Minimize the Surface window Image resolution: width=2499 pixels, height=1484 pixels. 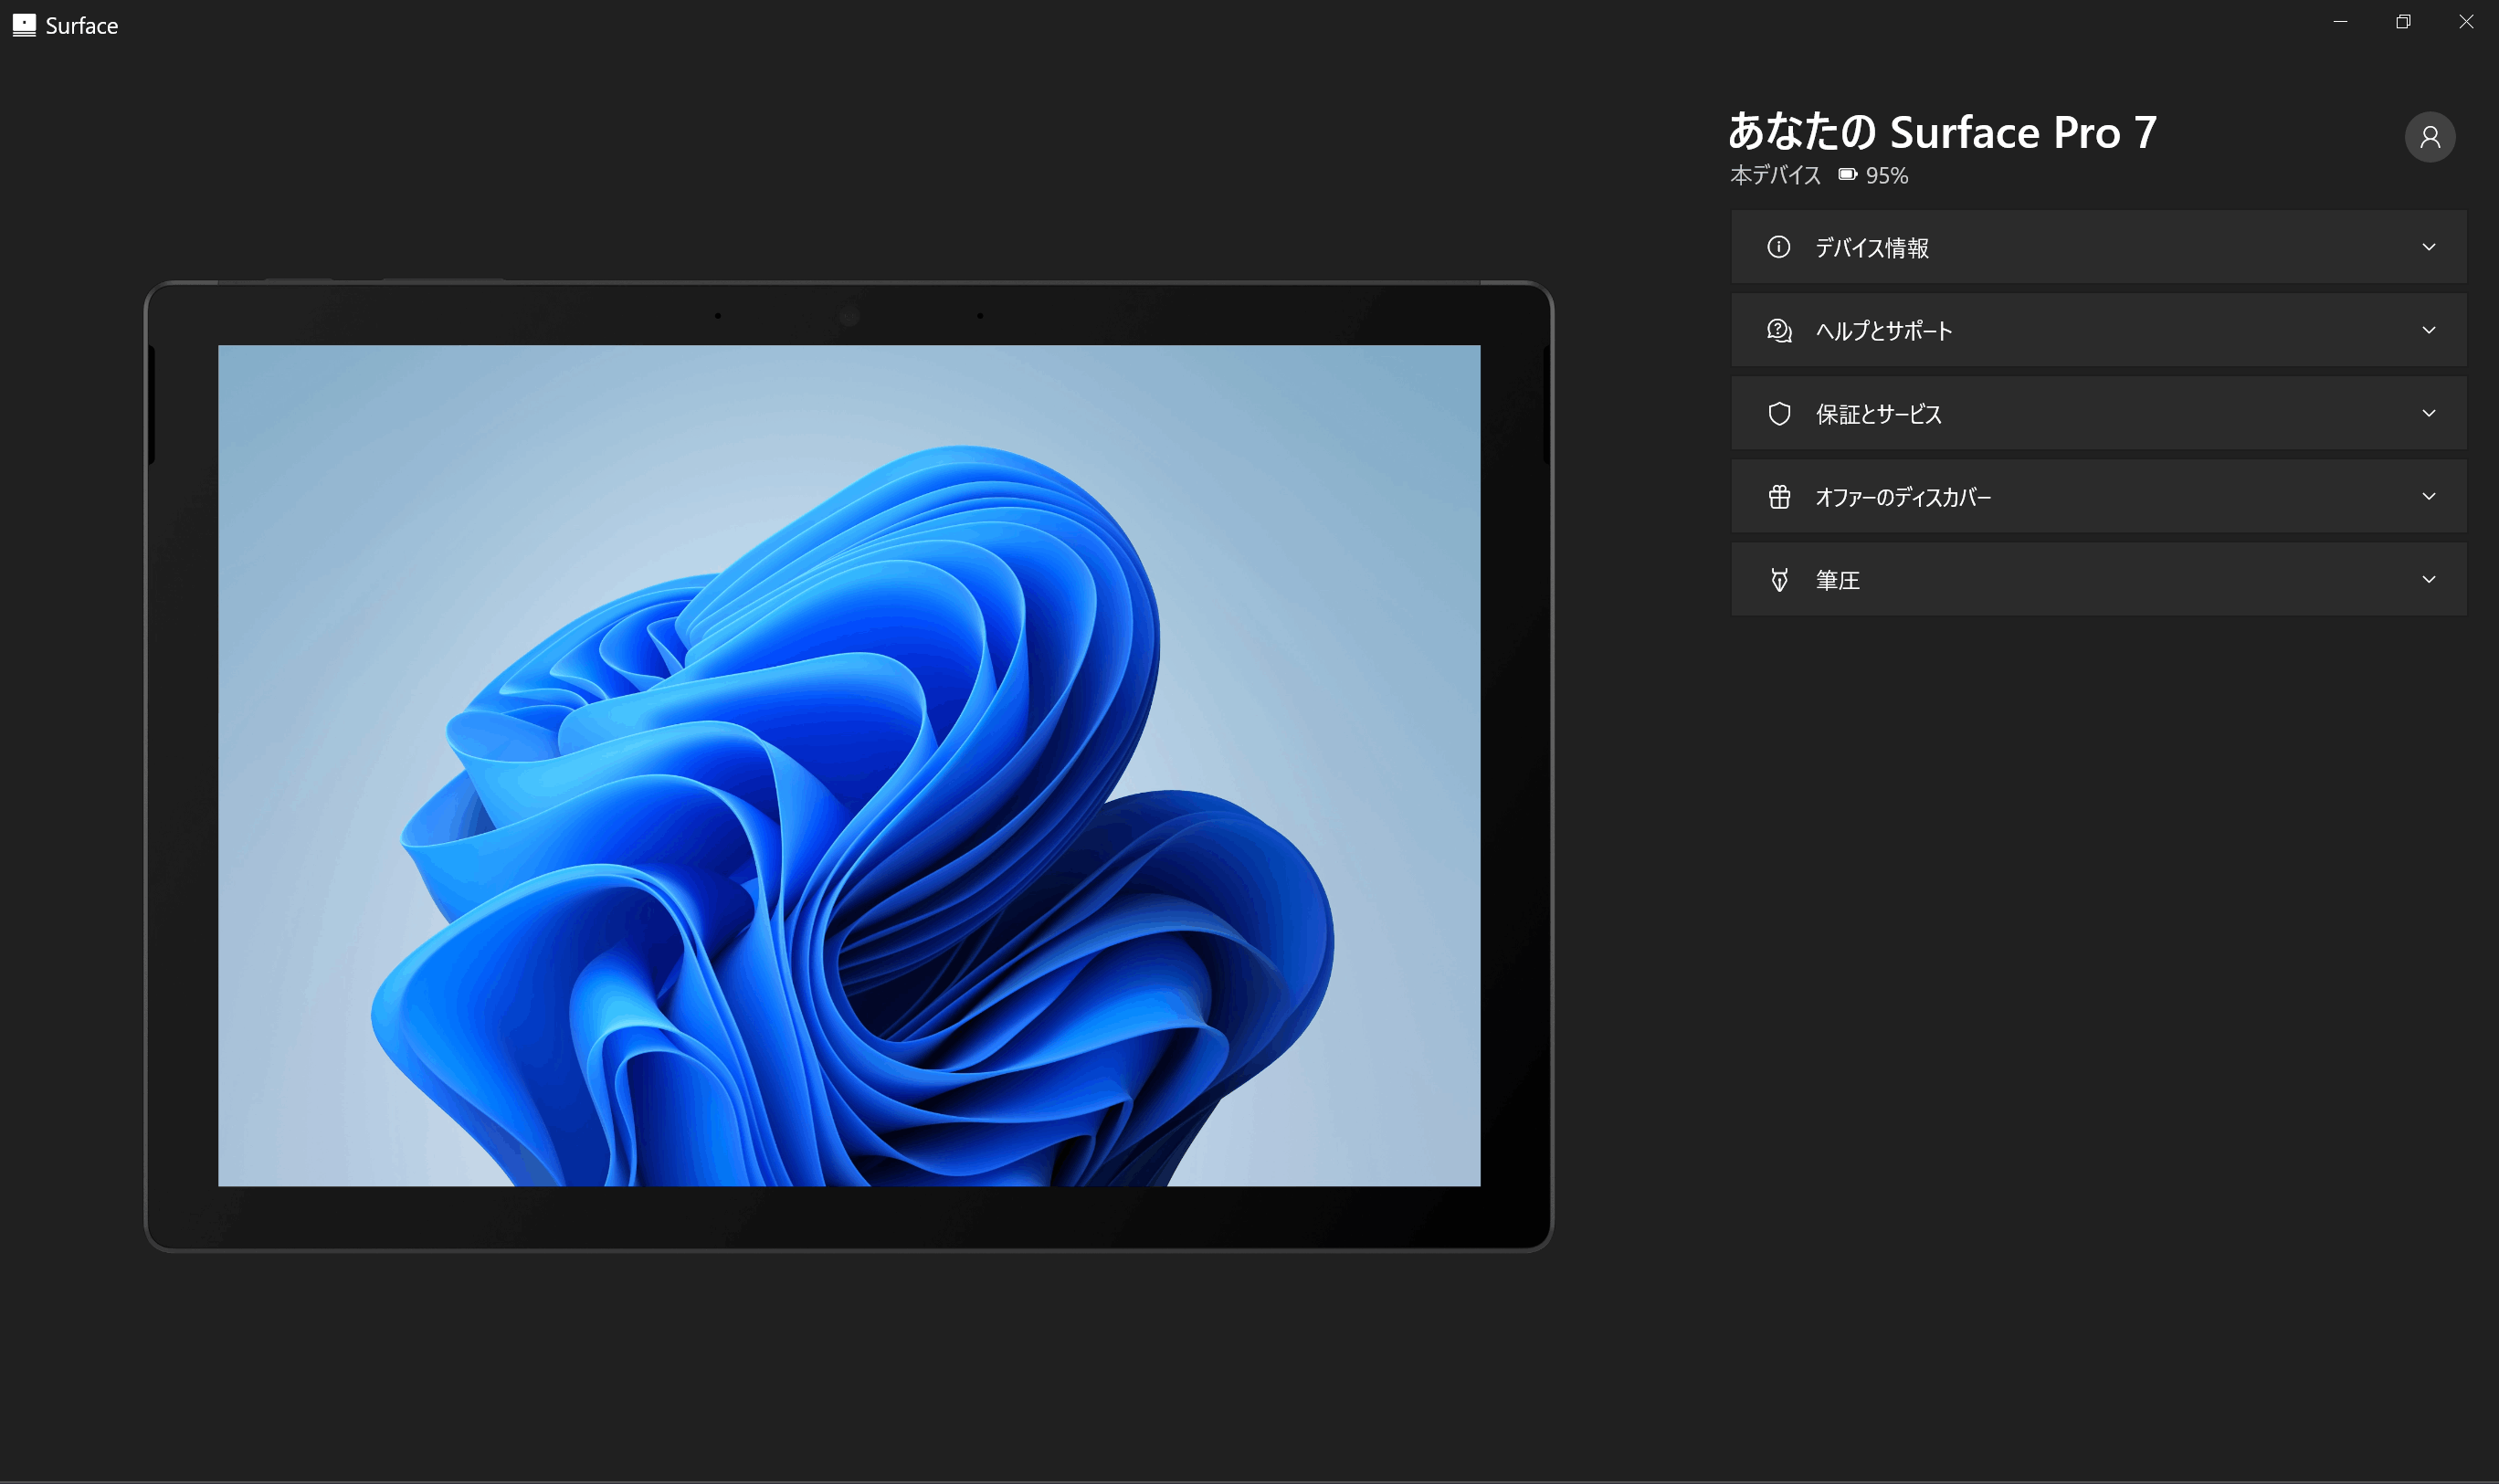2340,22
